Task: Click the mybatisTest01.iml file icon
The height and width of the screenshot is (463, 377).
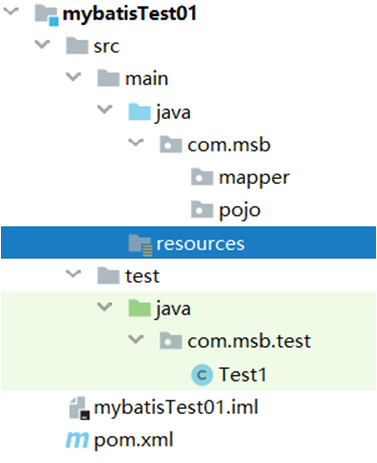Action: [79, 408]
